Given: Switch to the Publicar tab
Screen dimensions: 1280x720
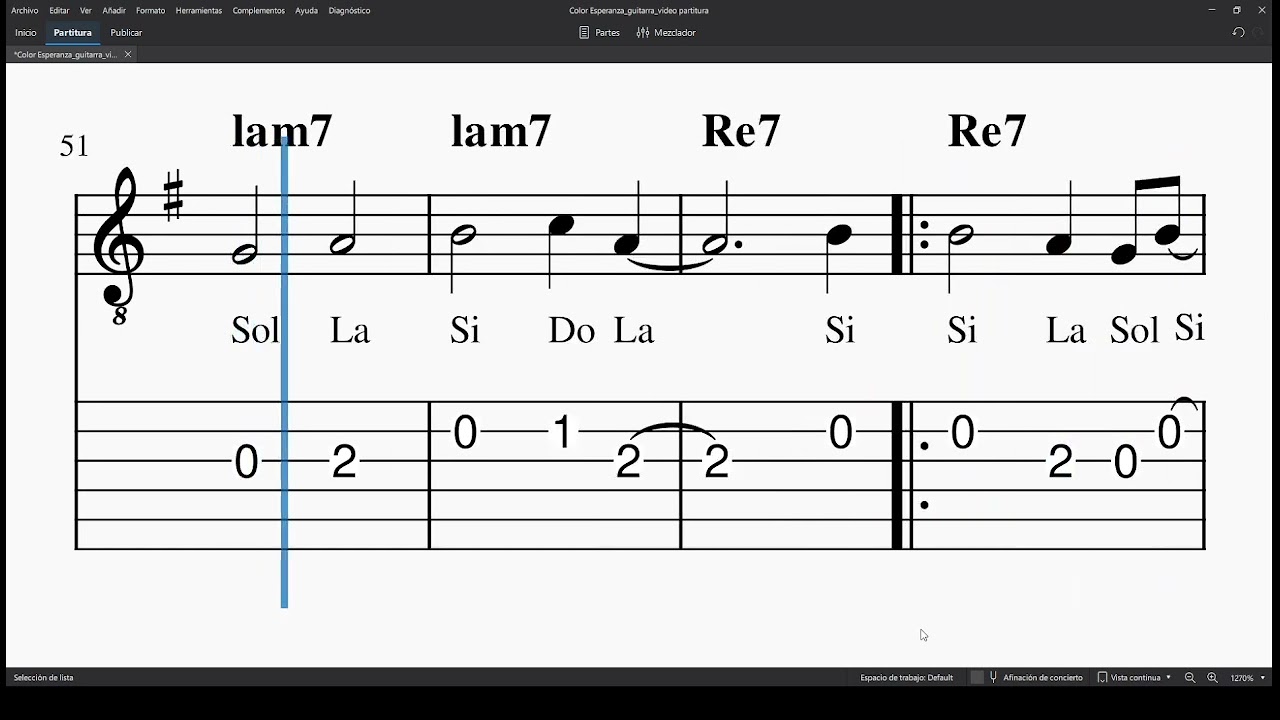Looking at the screenshot, I should click(x=126, y=32).
